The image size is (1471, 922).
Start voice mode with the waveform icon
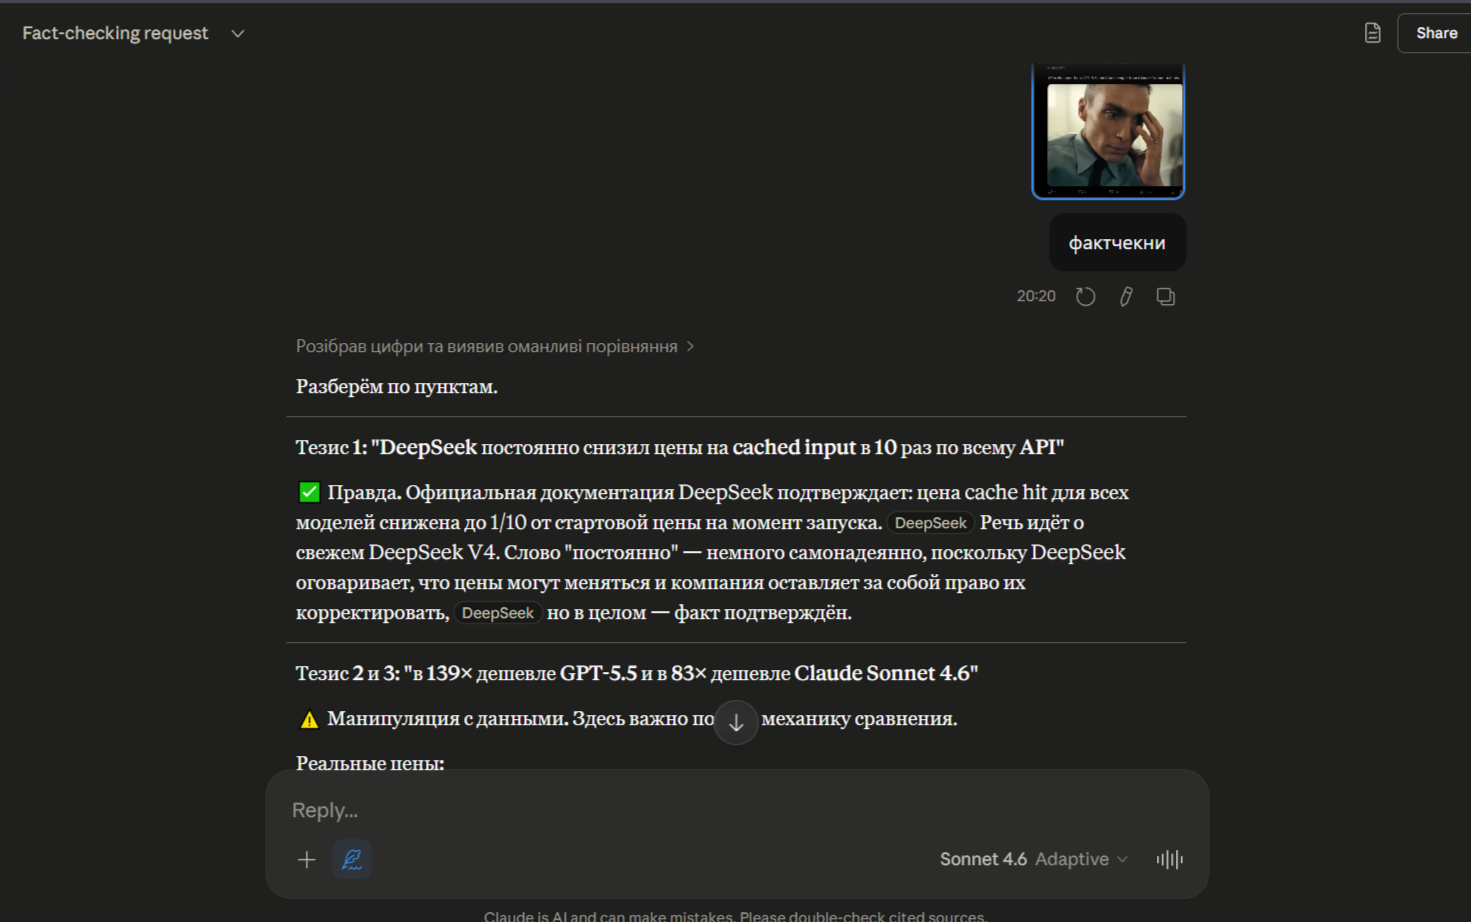[1169, 859]
